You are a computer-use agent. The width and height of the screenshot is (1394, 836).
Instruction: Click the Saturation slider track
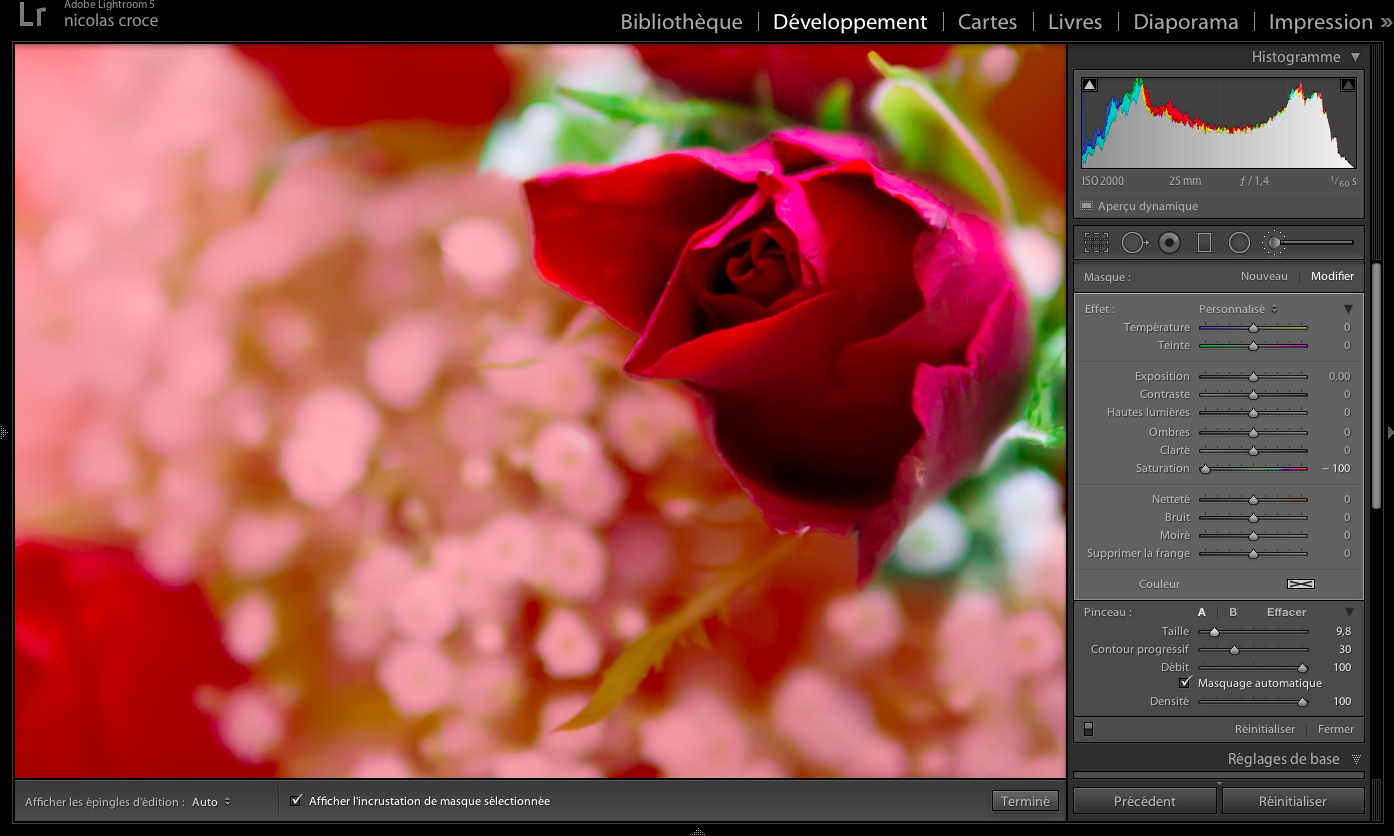tap(1254, 468)
